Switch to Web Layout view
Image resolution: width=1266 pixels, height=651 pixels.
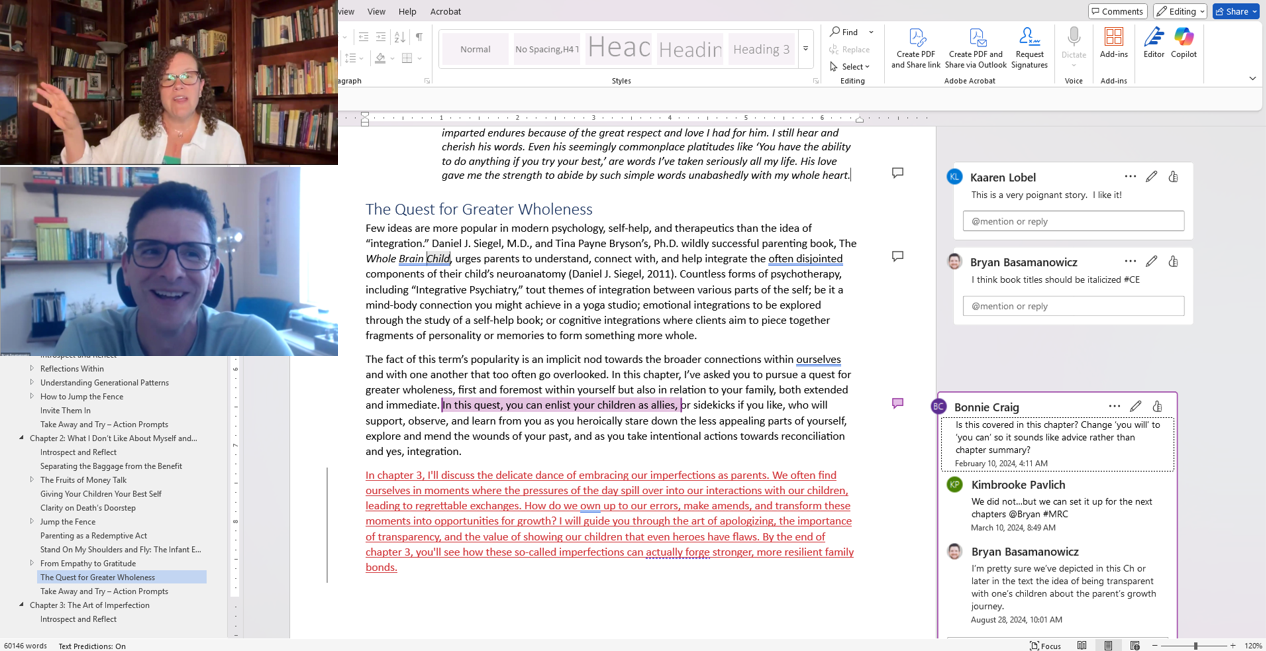tap(1134, 646)
